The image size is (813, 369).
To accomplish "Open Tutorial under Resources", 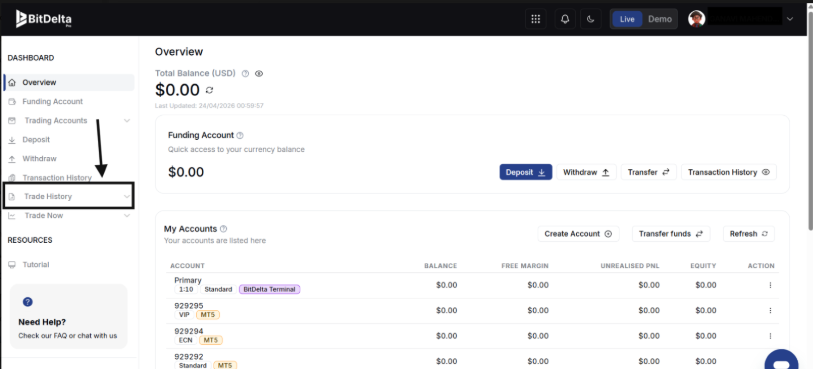I will 36,264.
